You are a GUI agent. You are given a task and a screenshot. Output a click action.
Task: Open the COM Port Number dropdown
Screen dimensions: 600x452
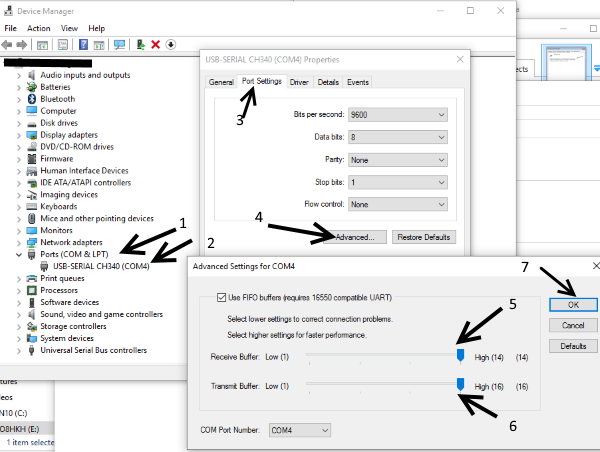click(299, 430)
